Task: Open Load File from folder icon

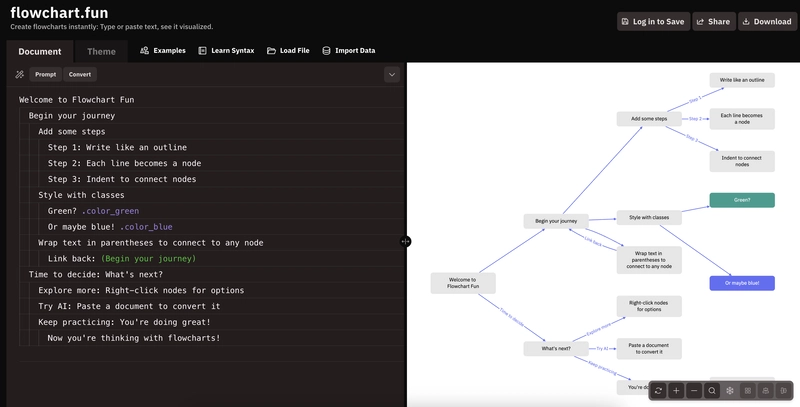Action: coord(271,50)
